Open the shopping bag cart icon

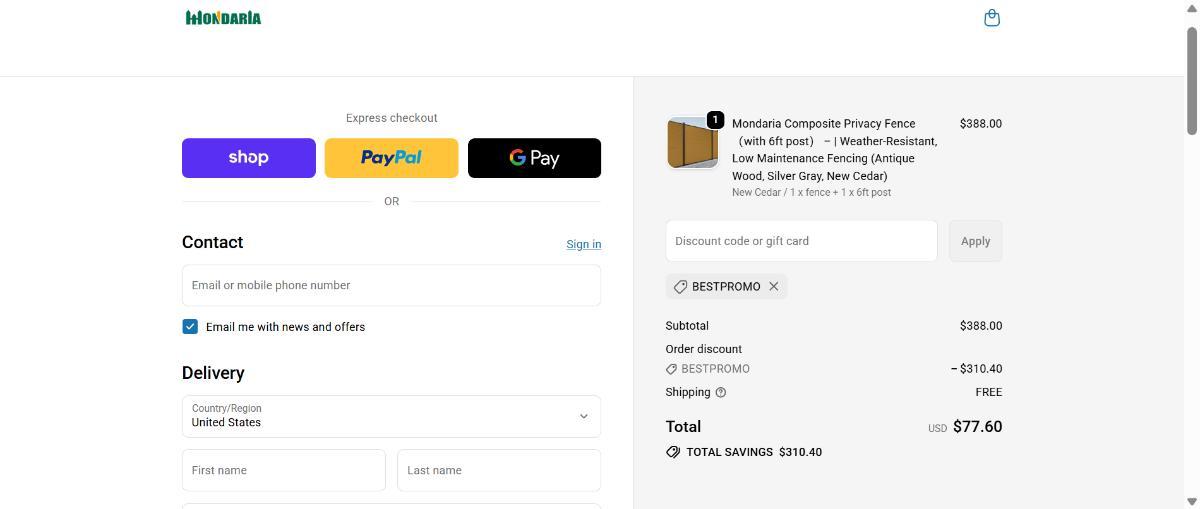coord(992,18)
